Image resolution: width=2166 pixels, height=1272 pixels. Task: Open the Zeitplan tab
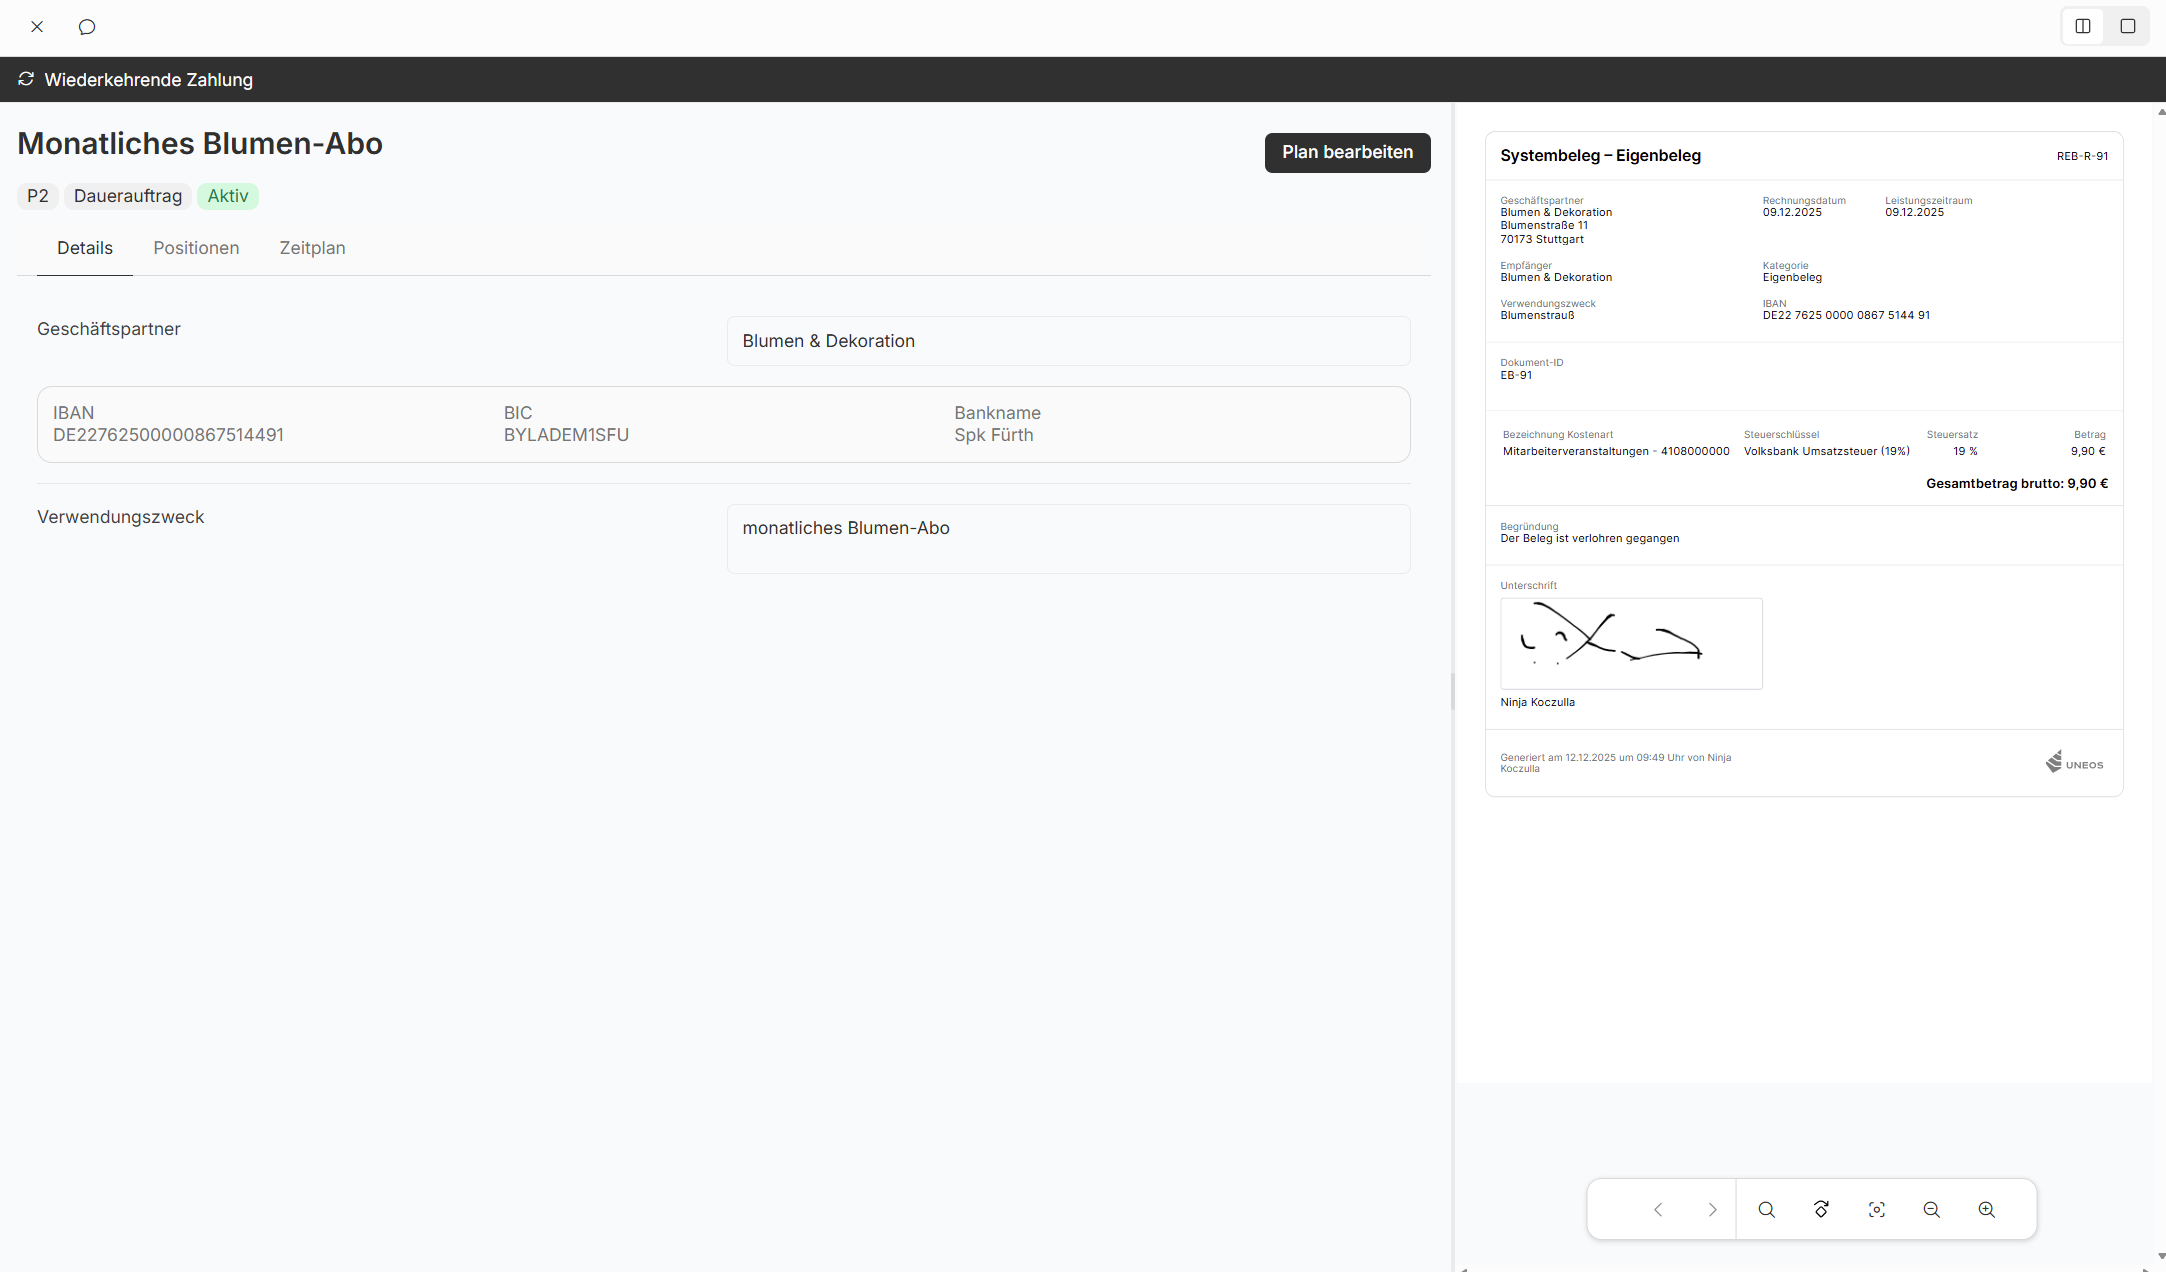[x=312, y=248]
